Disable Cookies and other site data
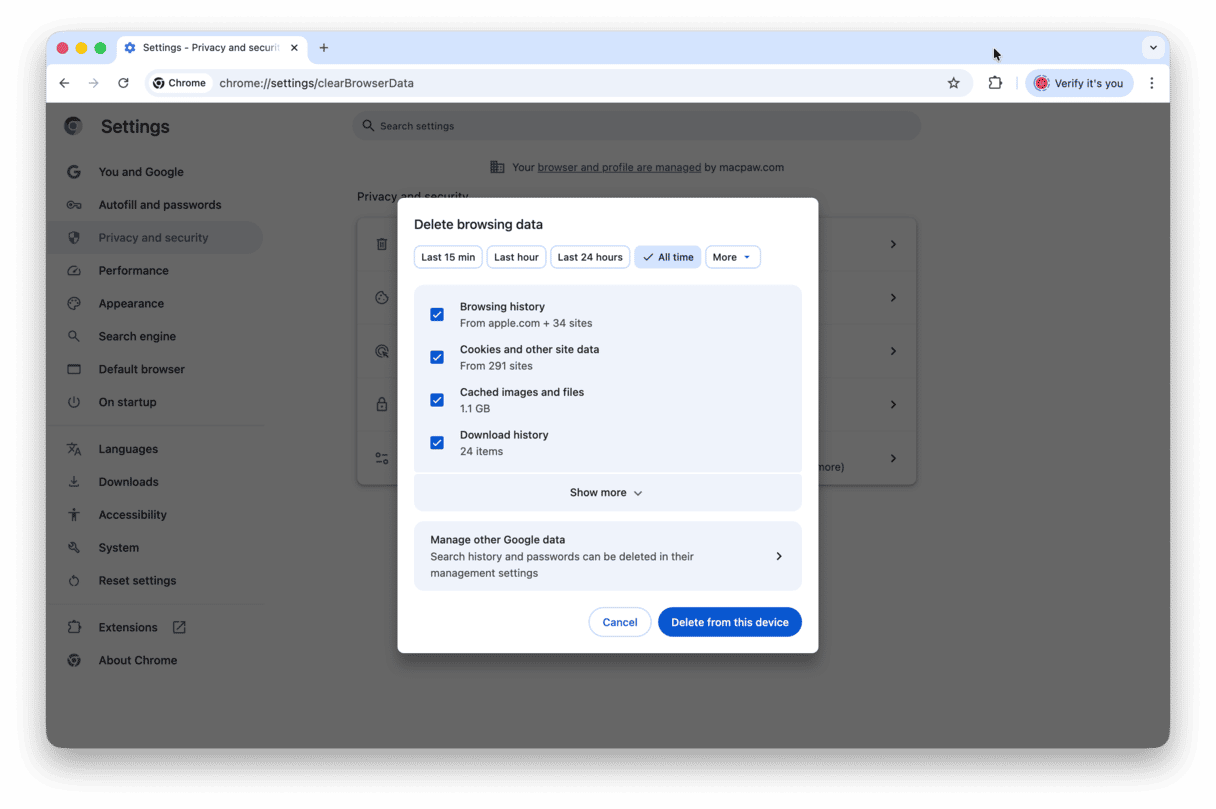 click(x=437, y=357)
